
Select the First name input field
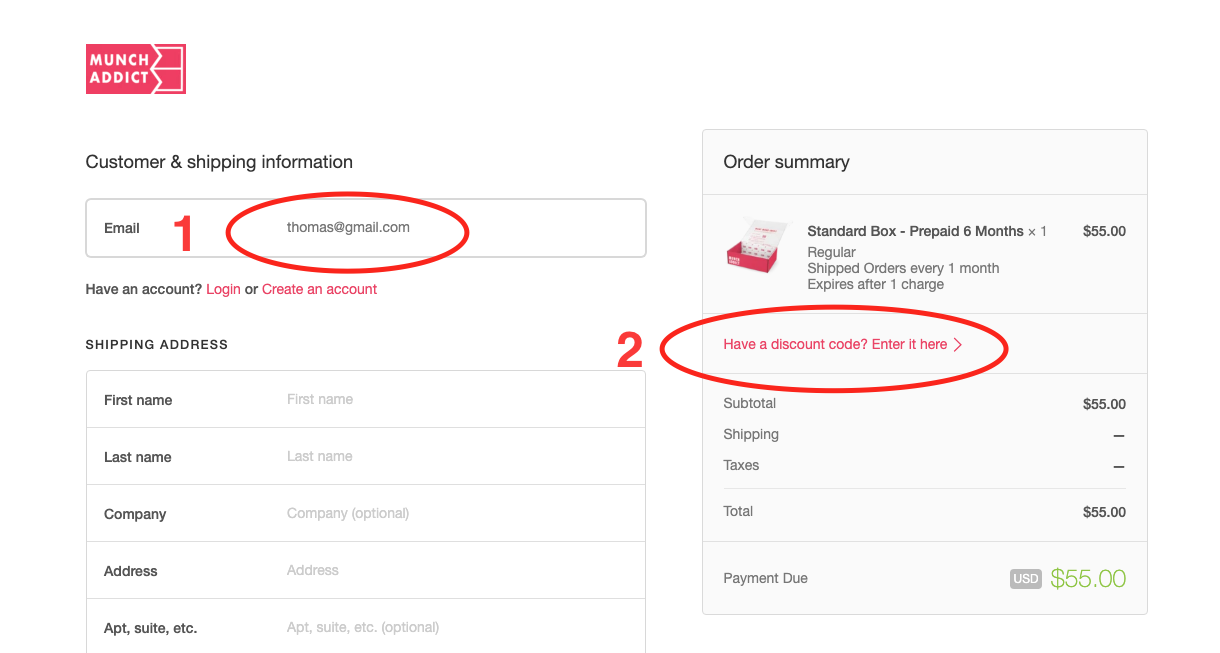click(x=366, y=399)
